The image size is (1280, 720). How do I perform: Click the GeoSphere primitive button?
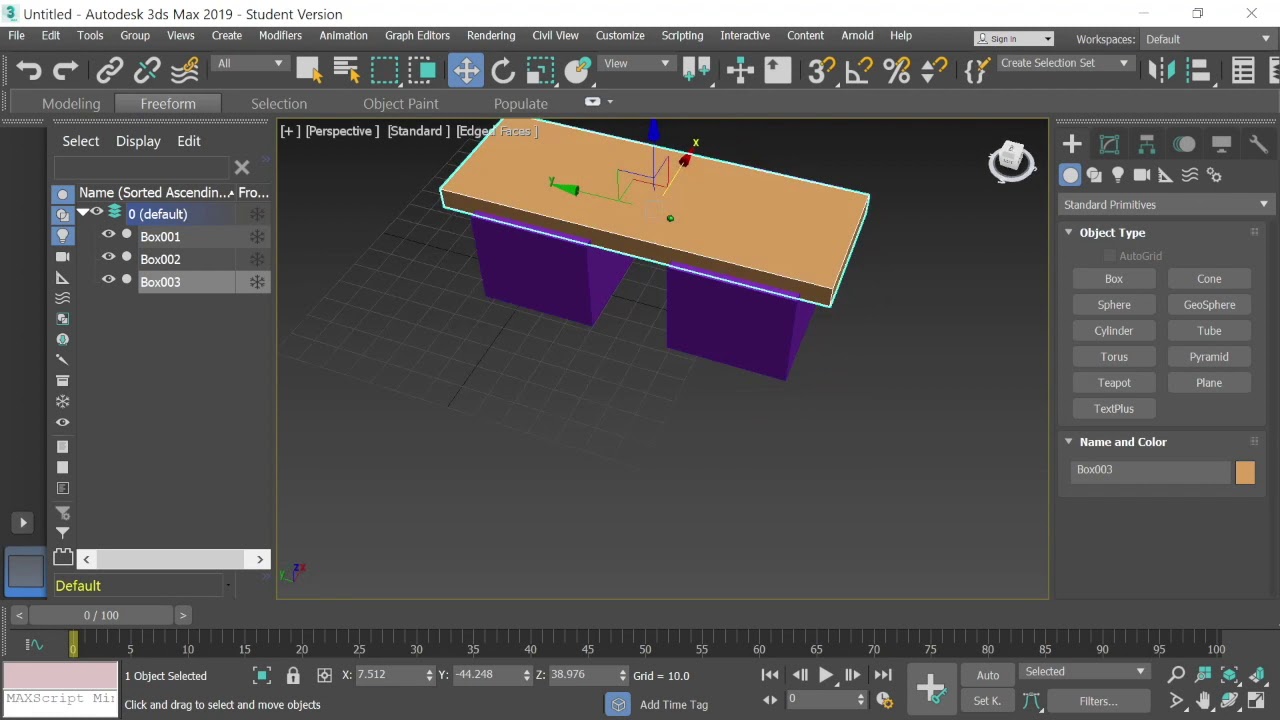(1209, 305)
